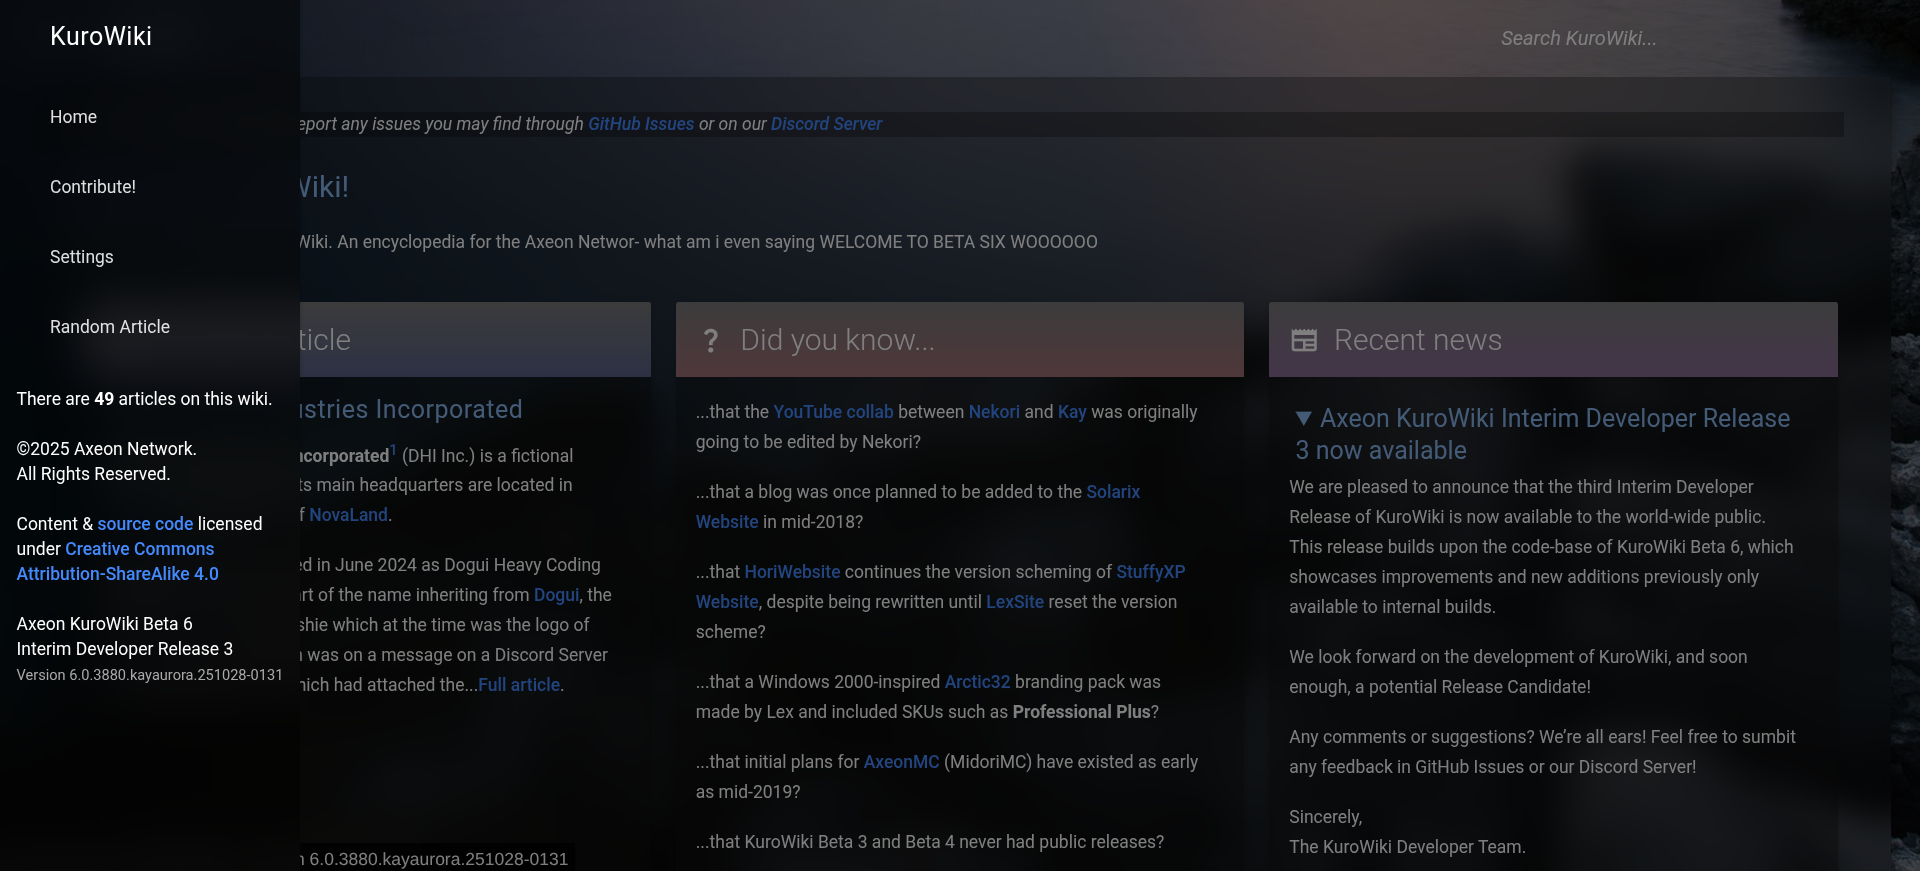Open the Creative Commons Attribution-ShareAlike 4.0 link
The height and width of the screenshot is (871, 1920).
(x=117, y=561)
